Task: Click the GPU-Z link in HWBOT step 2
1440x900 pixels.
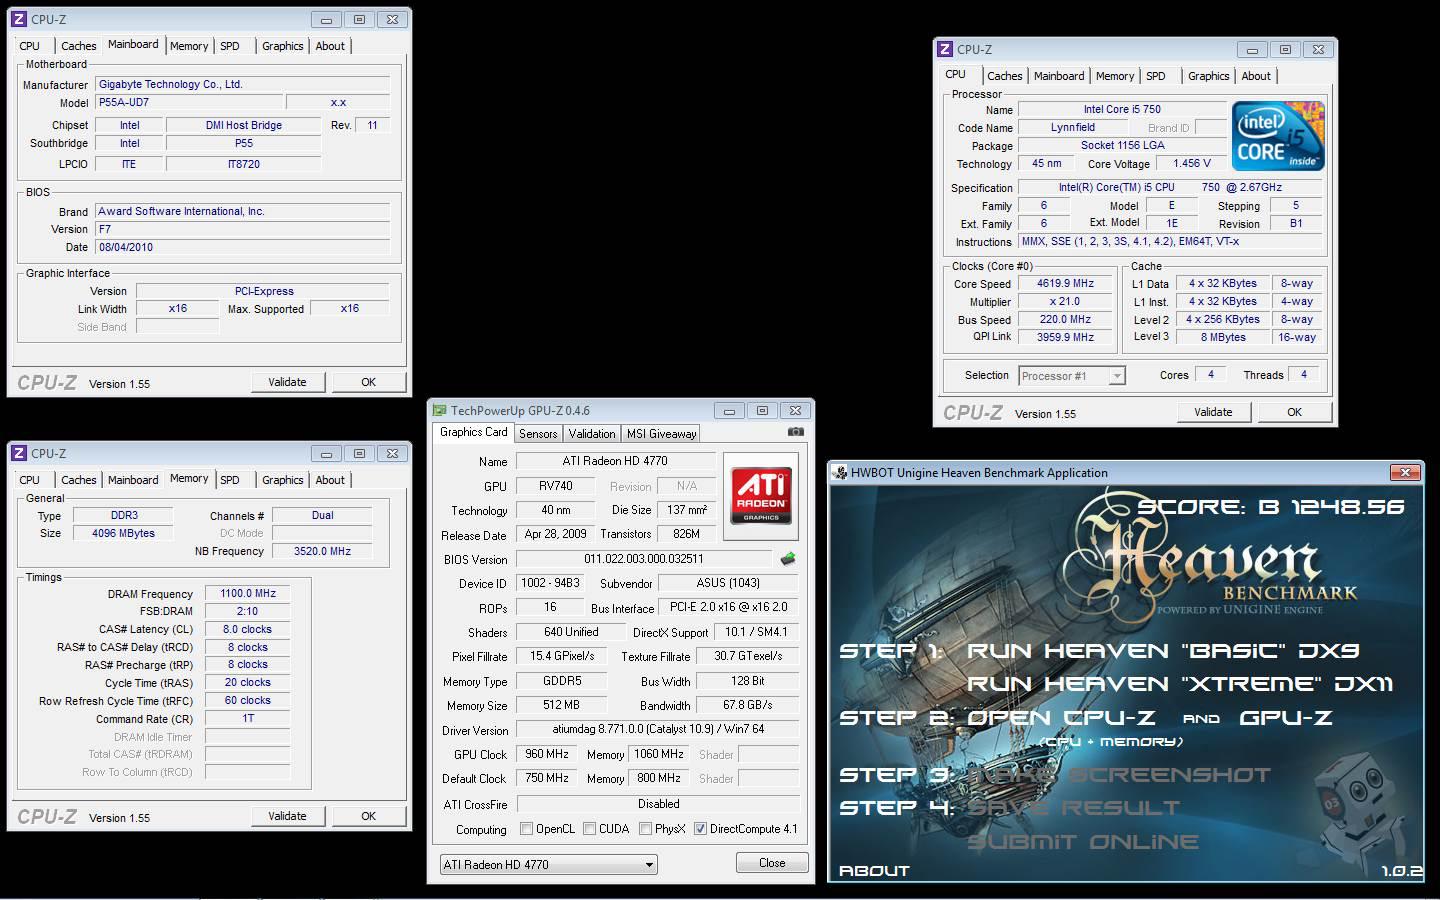Action: coord(1285,718)
